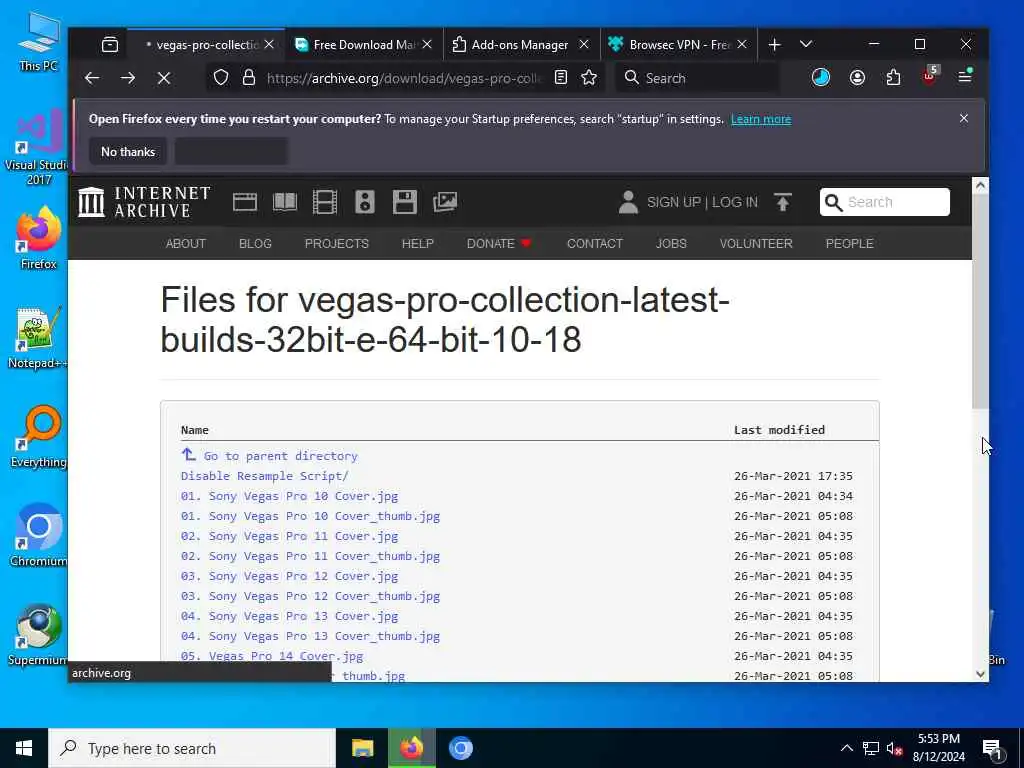This screenshot has width=1024, height=768.
Task: Switch to the Free Download Manager tab
Action: click(364, 44)
